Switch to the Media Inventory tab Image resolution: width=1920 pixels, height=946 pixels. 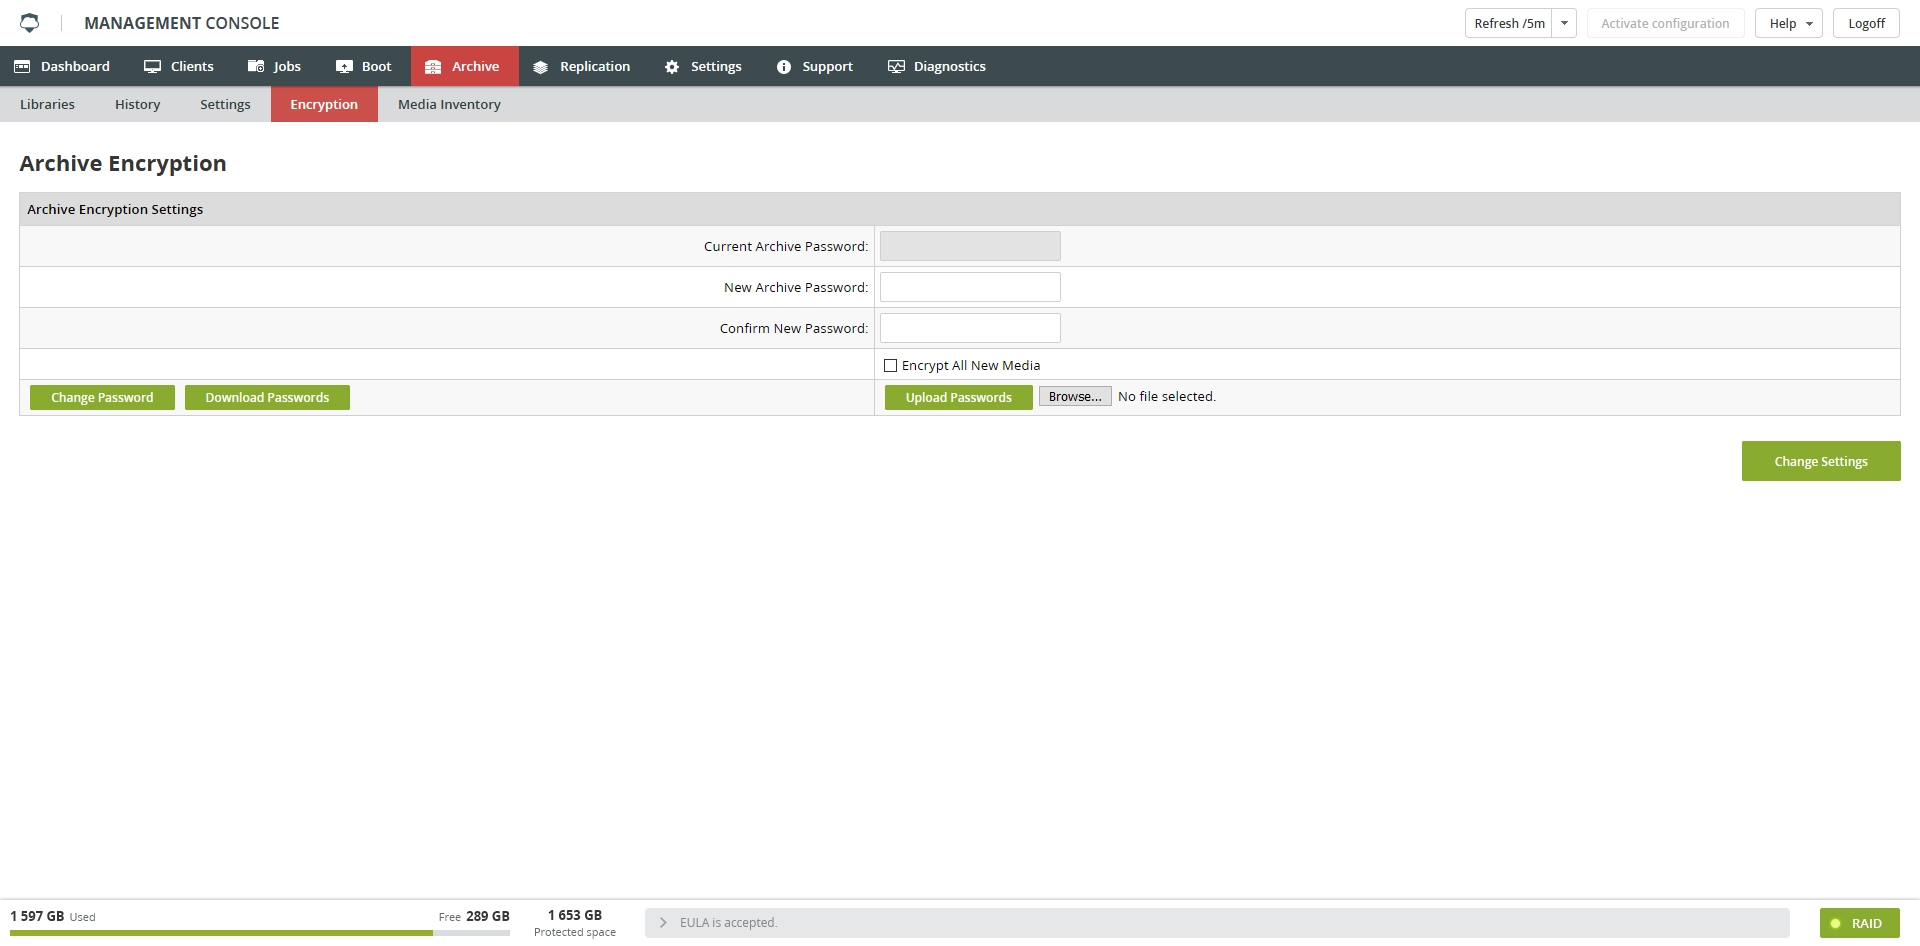[x=449, y=104]
